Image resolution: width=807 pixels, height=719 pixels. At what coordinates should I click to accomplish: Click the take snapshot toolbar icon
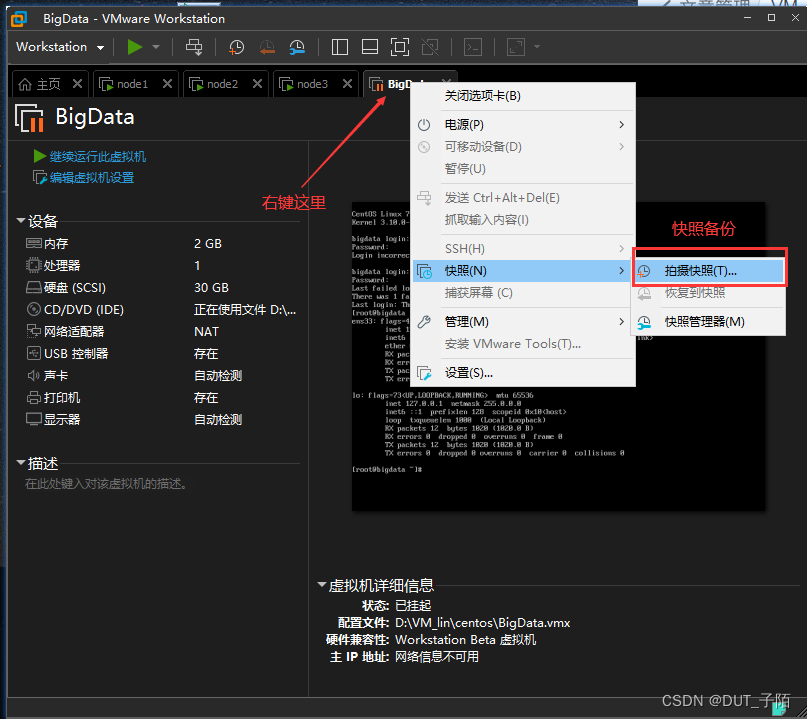236,47
